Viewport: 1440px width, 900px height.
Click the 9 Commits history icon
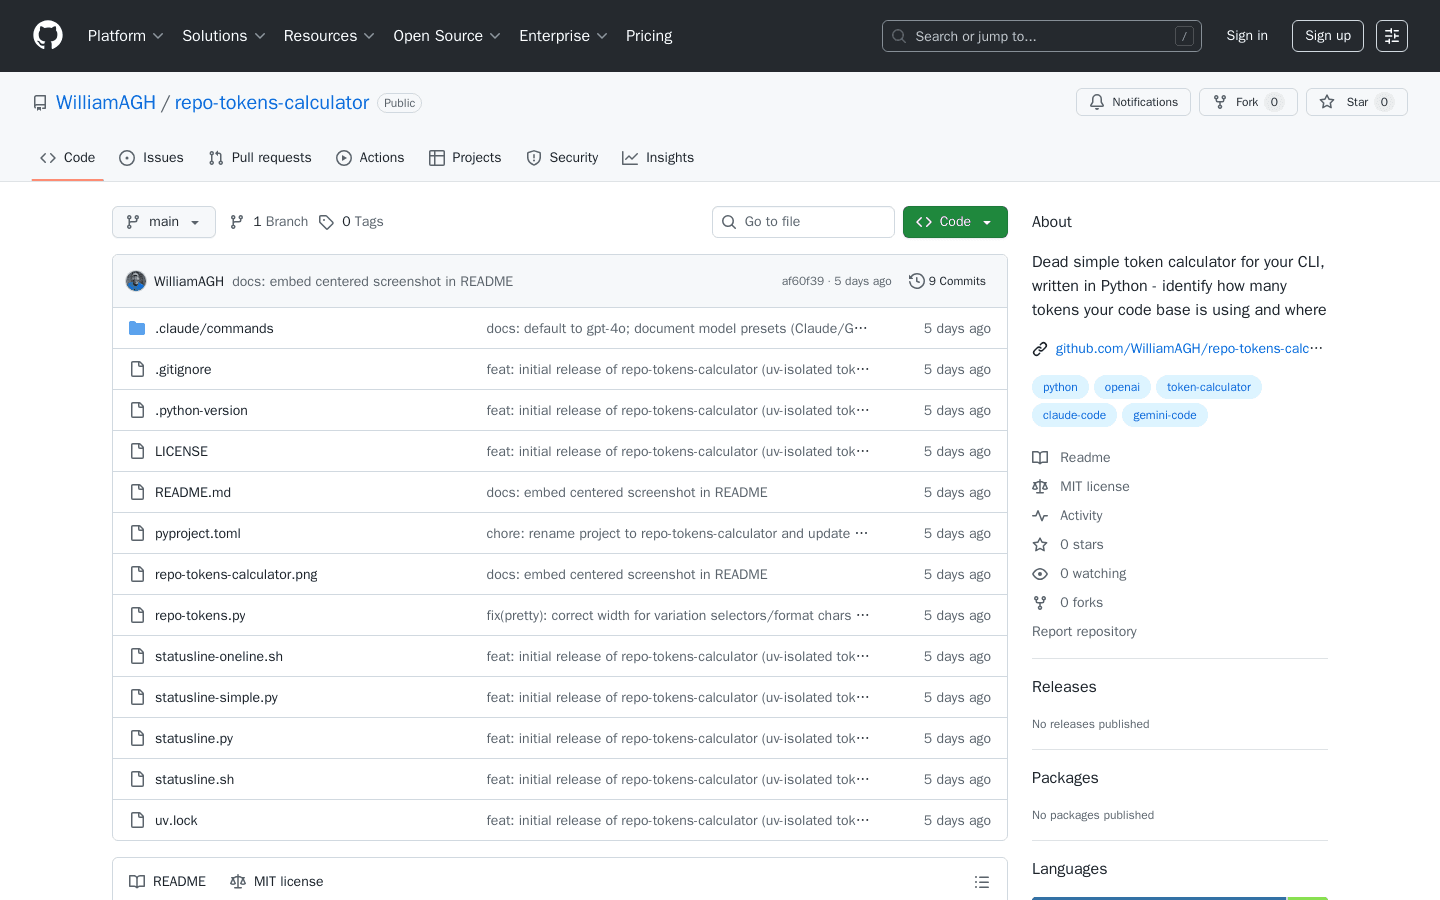click(916, 281)
